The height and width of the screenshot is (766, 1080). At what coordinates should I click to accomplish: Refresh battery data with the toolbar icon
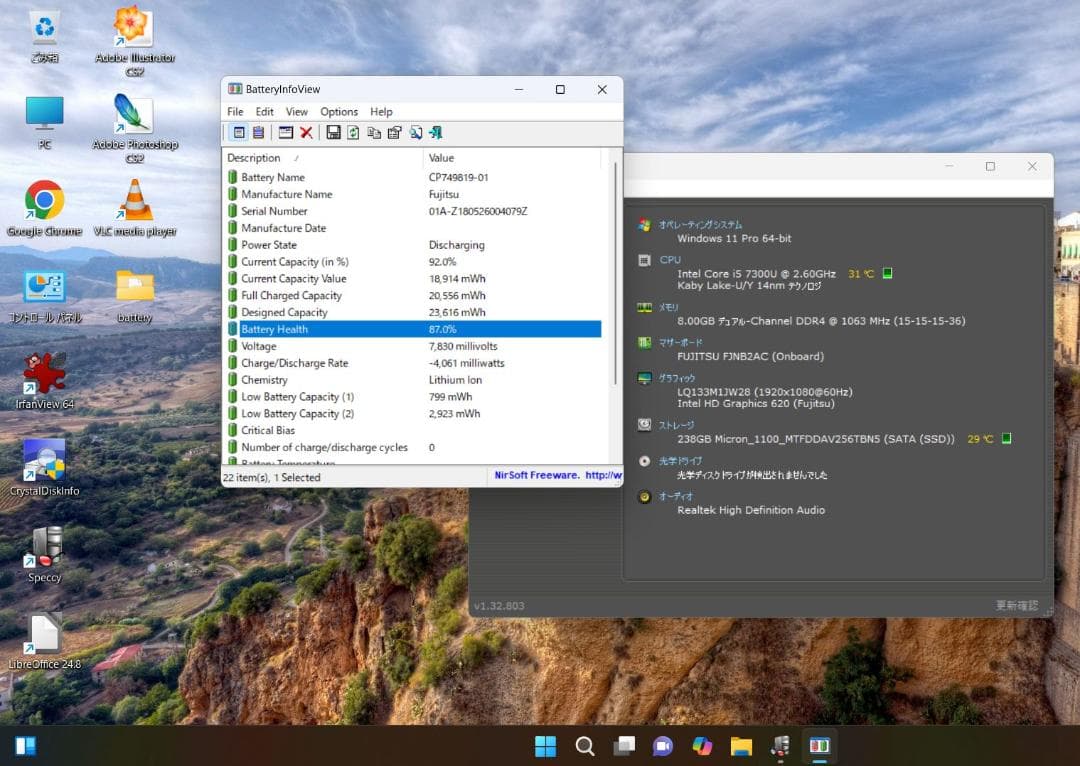tap(353, 132)
